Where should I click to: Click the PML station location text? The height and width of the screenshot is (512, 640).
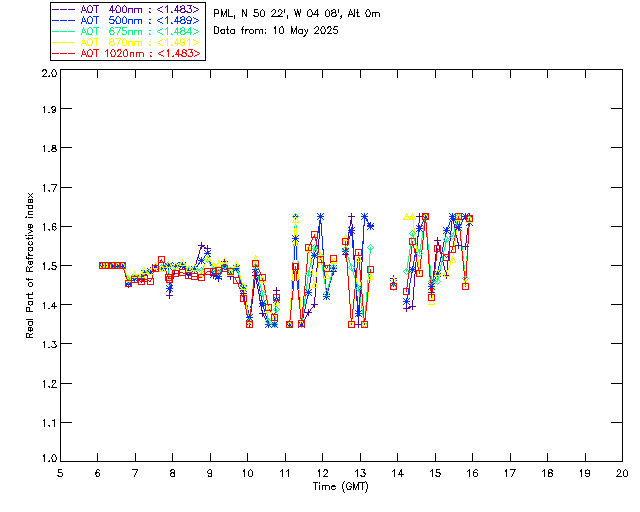296,14
